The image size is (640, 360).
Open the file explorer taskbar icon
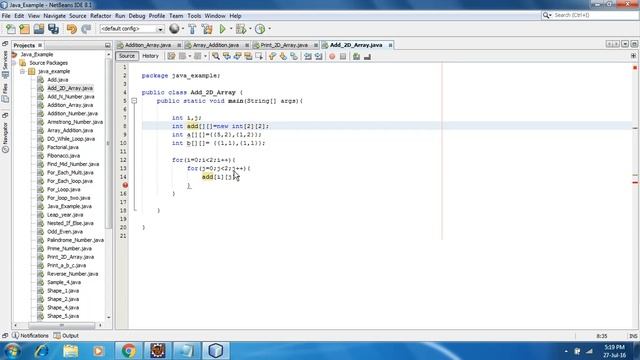click(x=71, y=351)
